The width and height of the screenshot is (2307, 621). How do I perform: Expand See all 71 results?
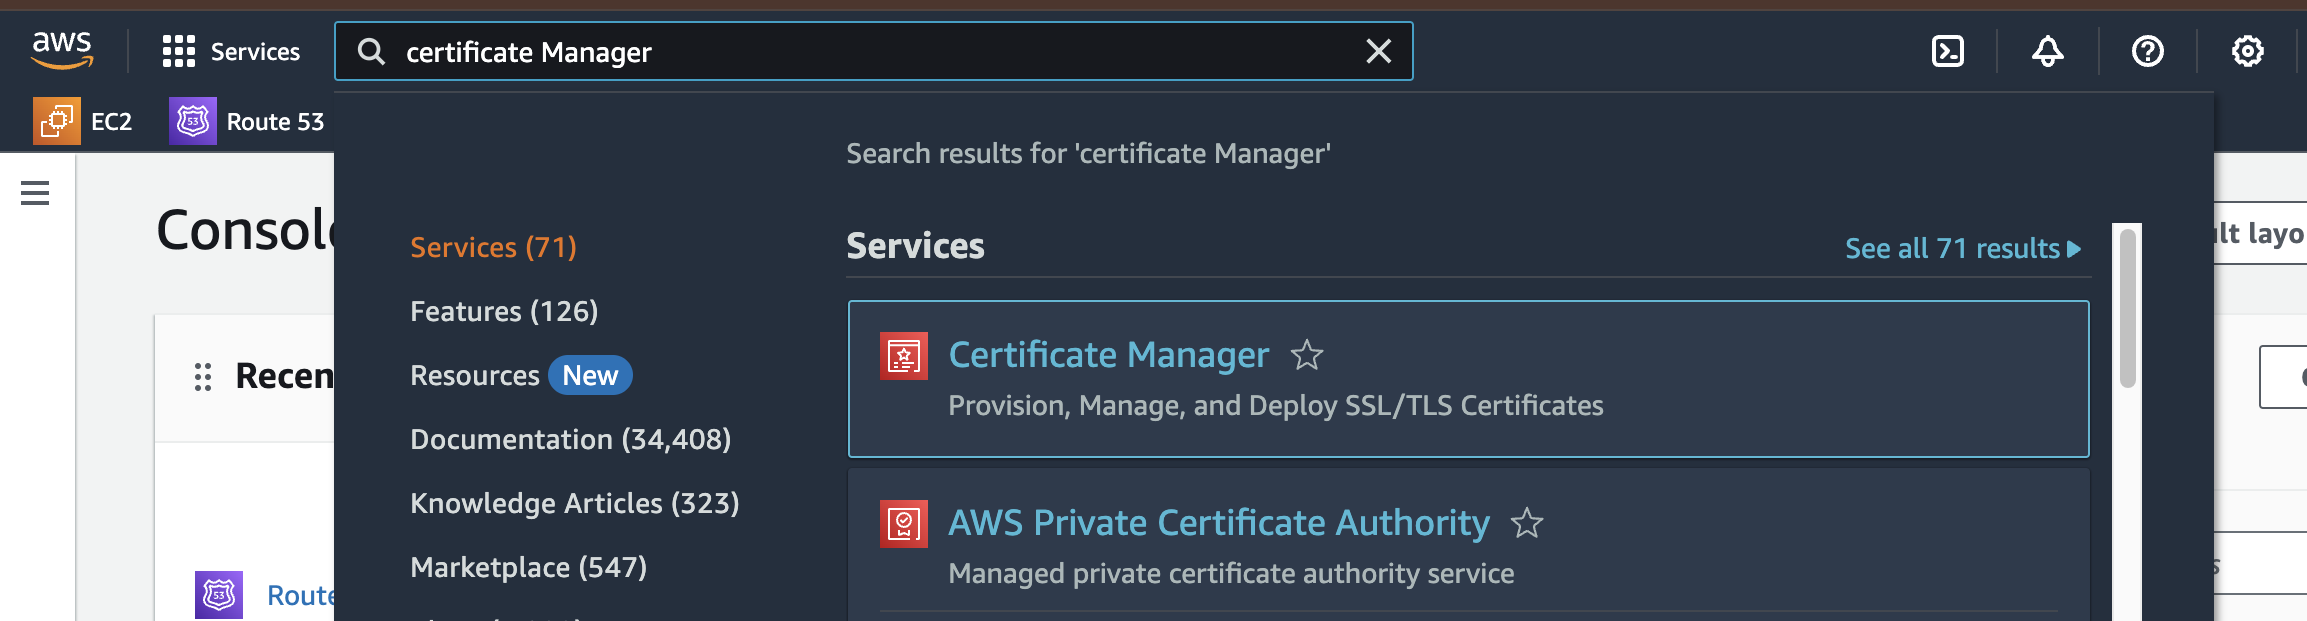[x=1962, y=248]
